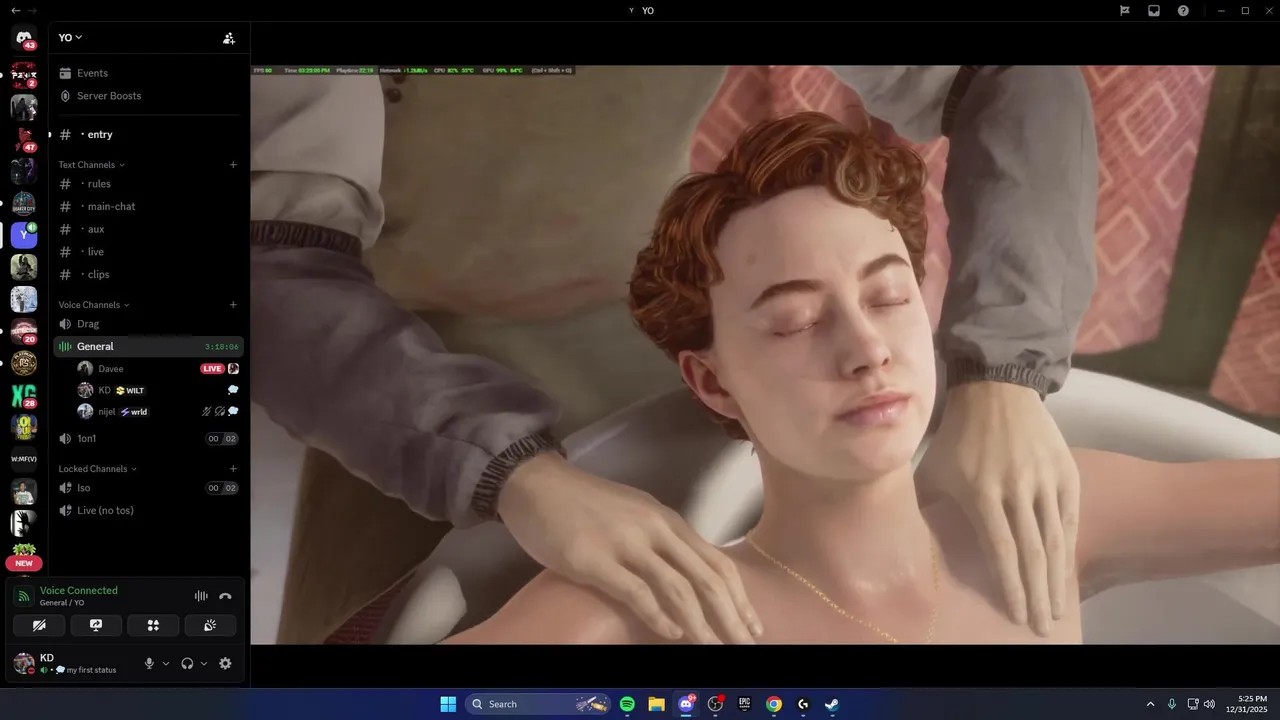
Task: Open the connection quality signal icon
Action: [x=24, y=596]
